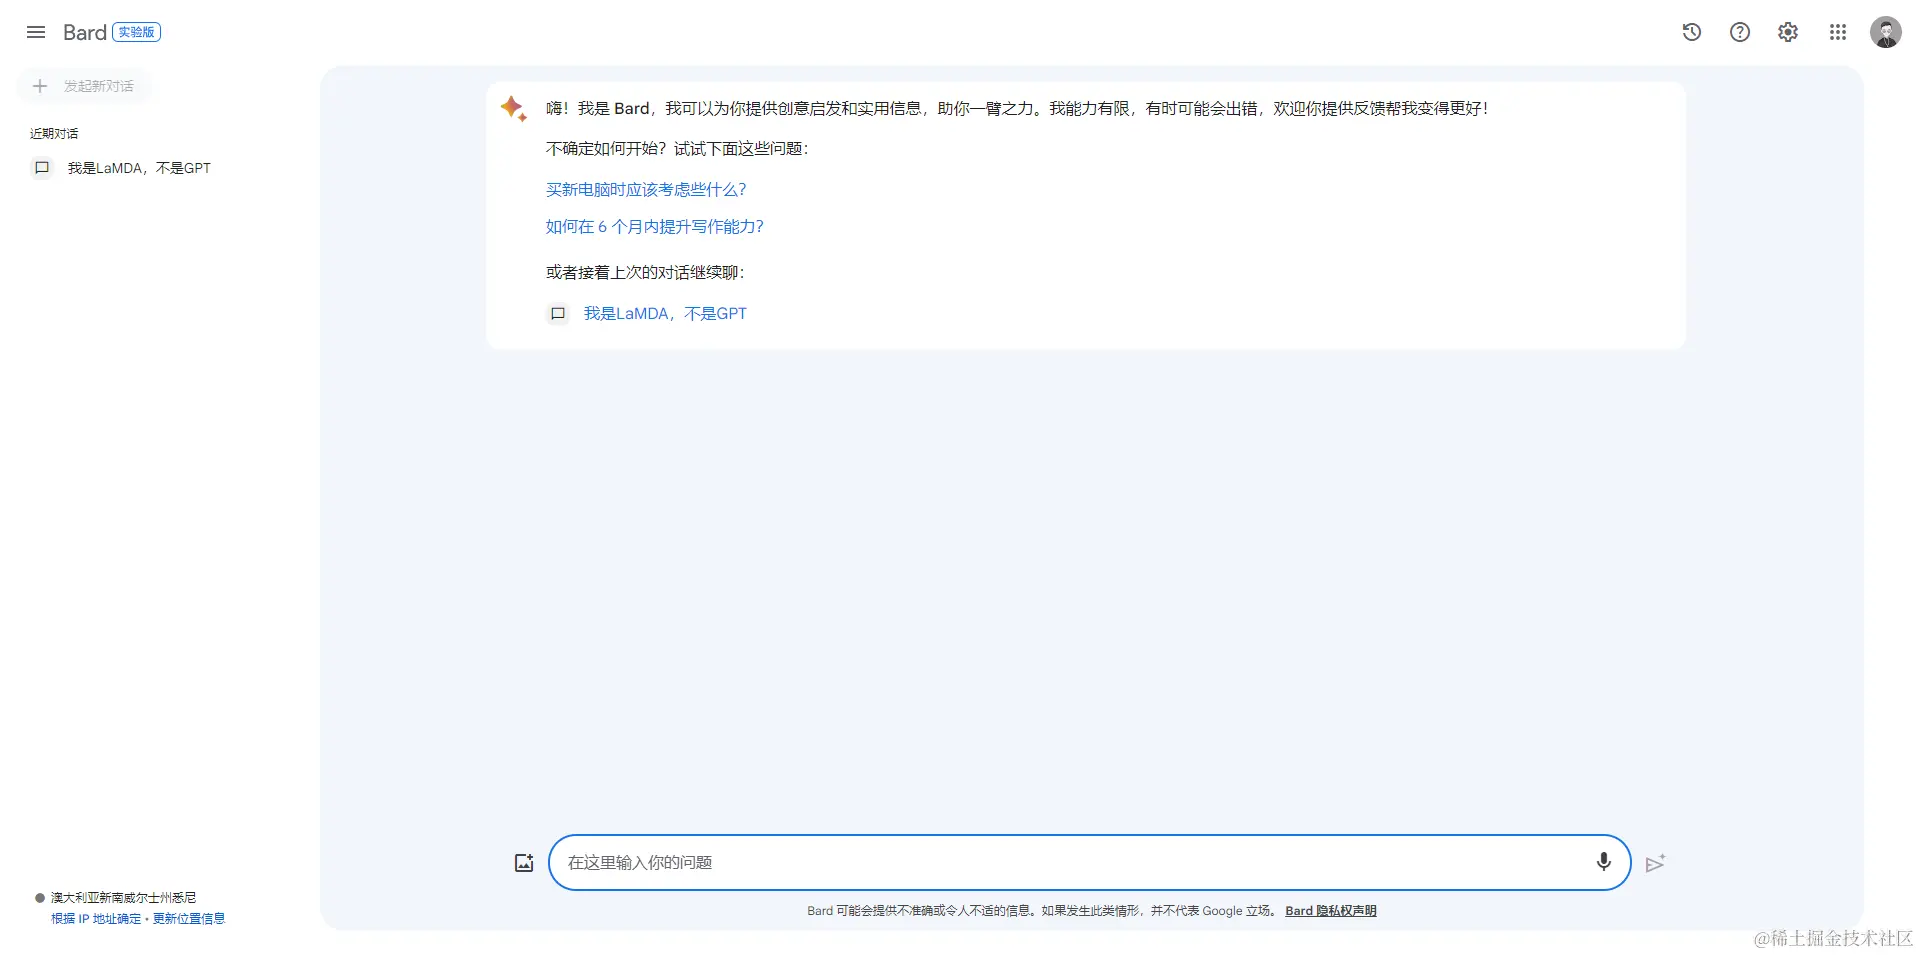
Task: Click text 不确定如何开始？试试下面这些问题：
Action: [677, 149]
